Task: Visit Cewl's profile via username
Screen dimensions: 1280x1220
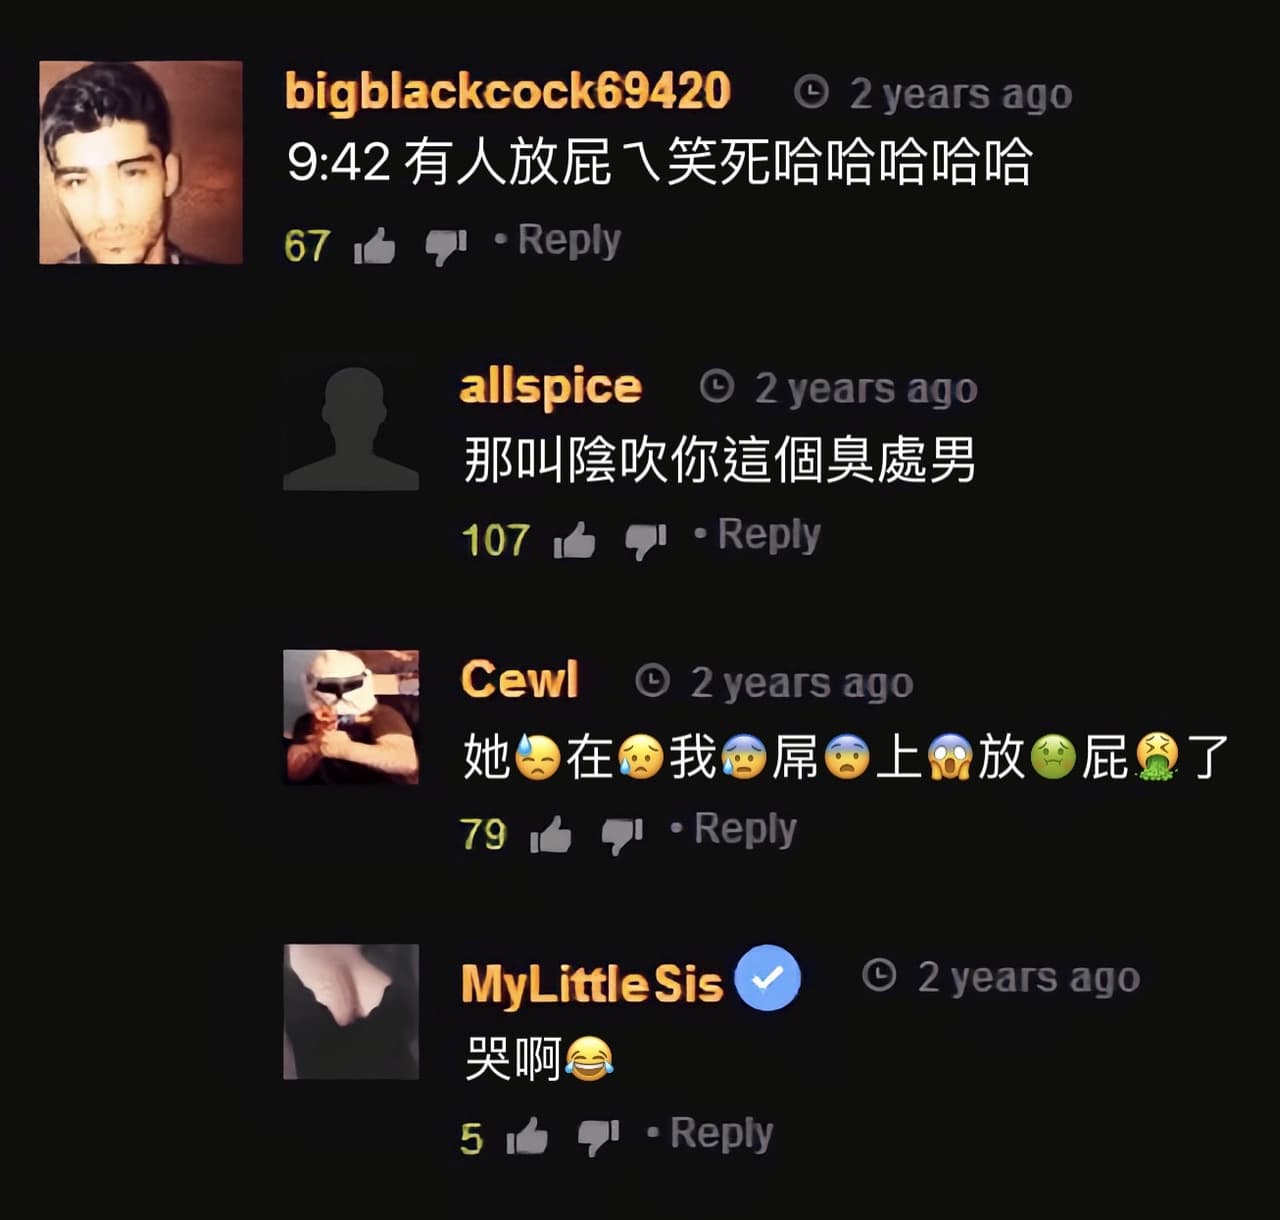Action: coord(520,680)
